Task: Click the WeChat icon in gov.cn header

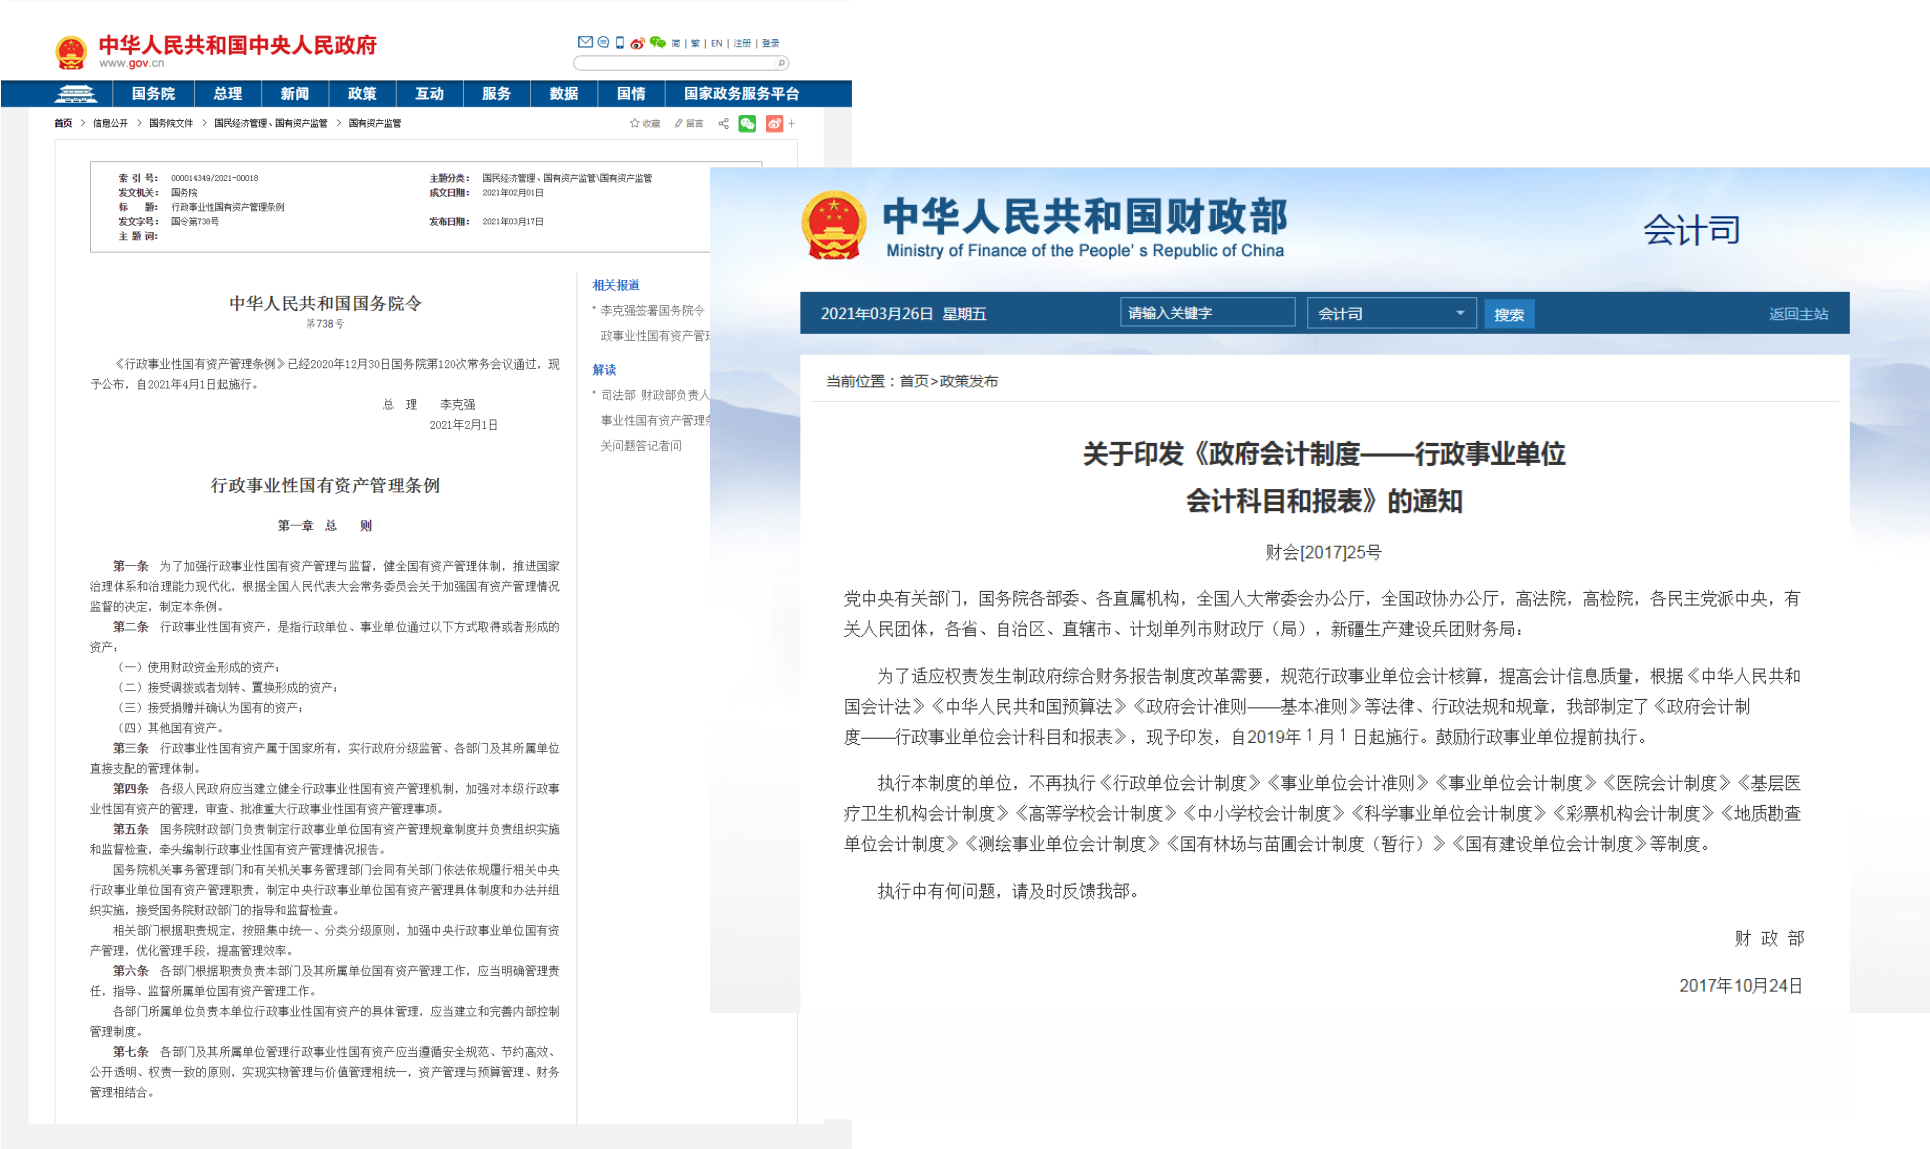Action: point(657,42)
